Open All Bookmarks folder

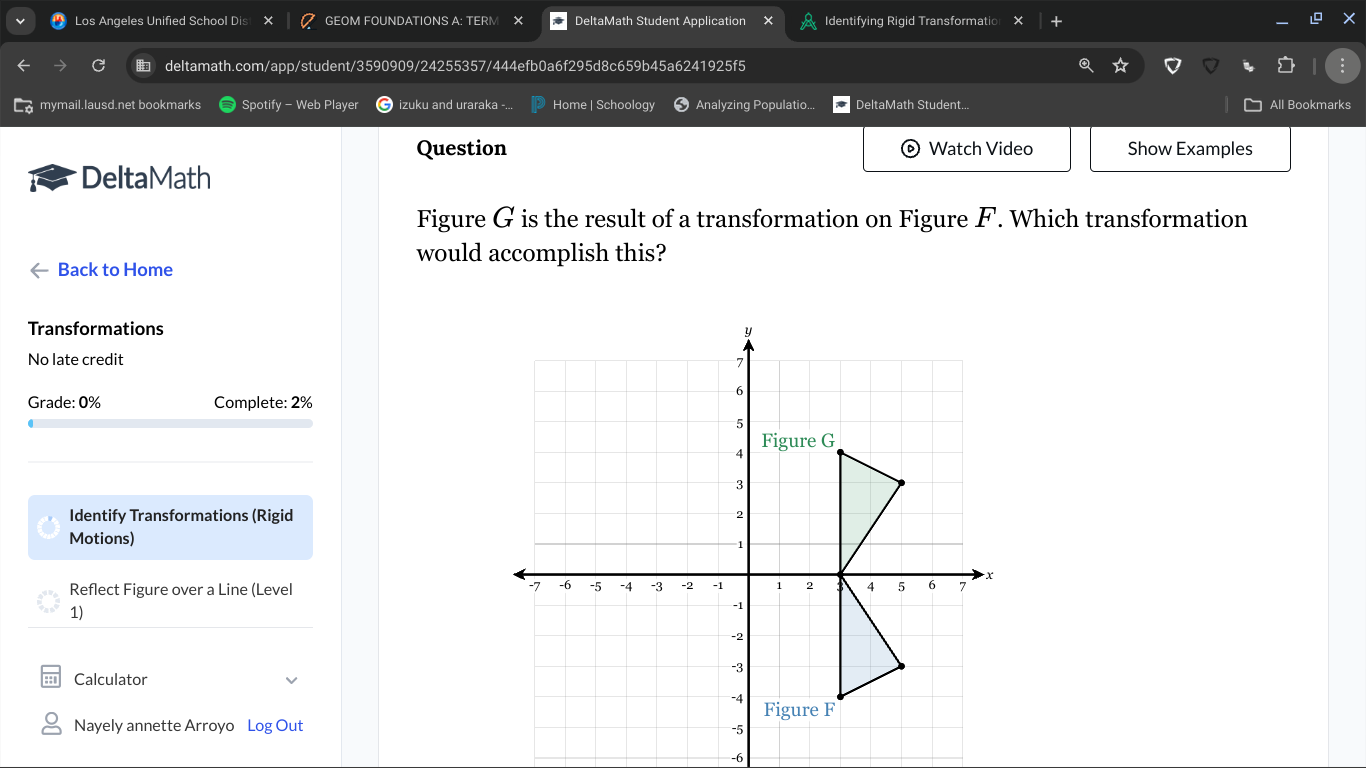click(1298, 105)
